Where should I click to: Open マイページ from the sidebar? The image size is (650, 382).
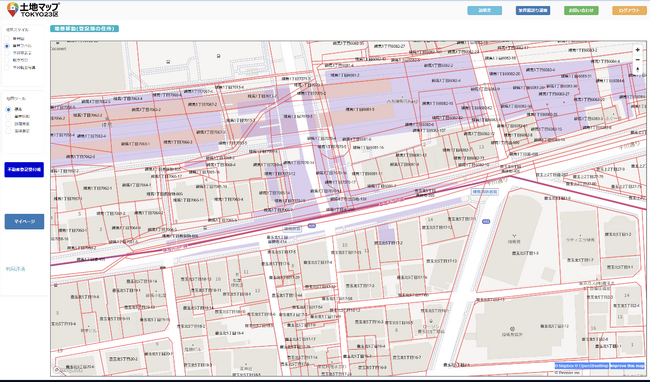(24, 222)
